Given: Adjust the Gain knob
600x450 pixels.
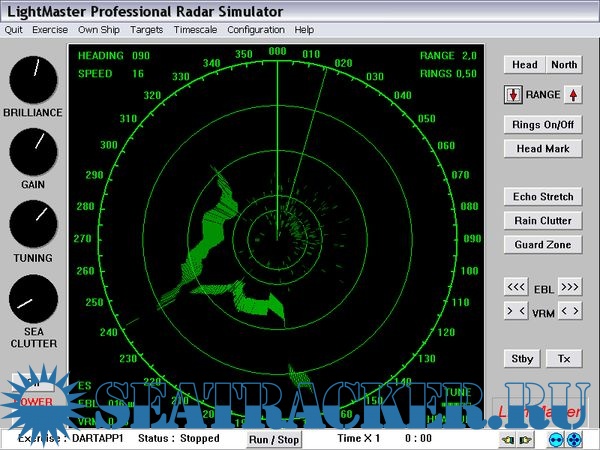Looking at the screenshot, I should (33, 151).
